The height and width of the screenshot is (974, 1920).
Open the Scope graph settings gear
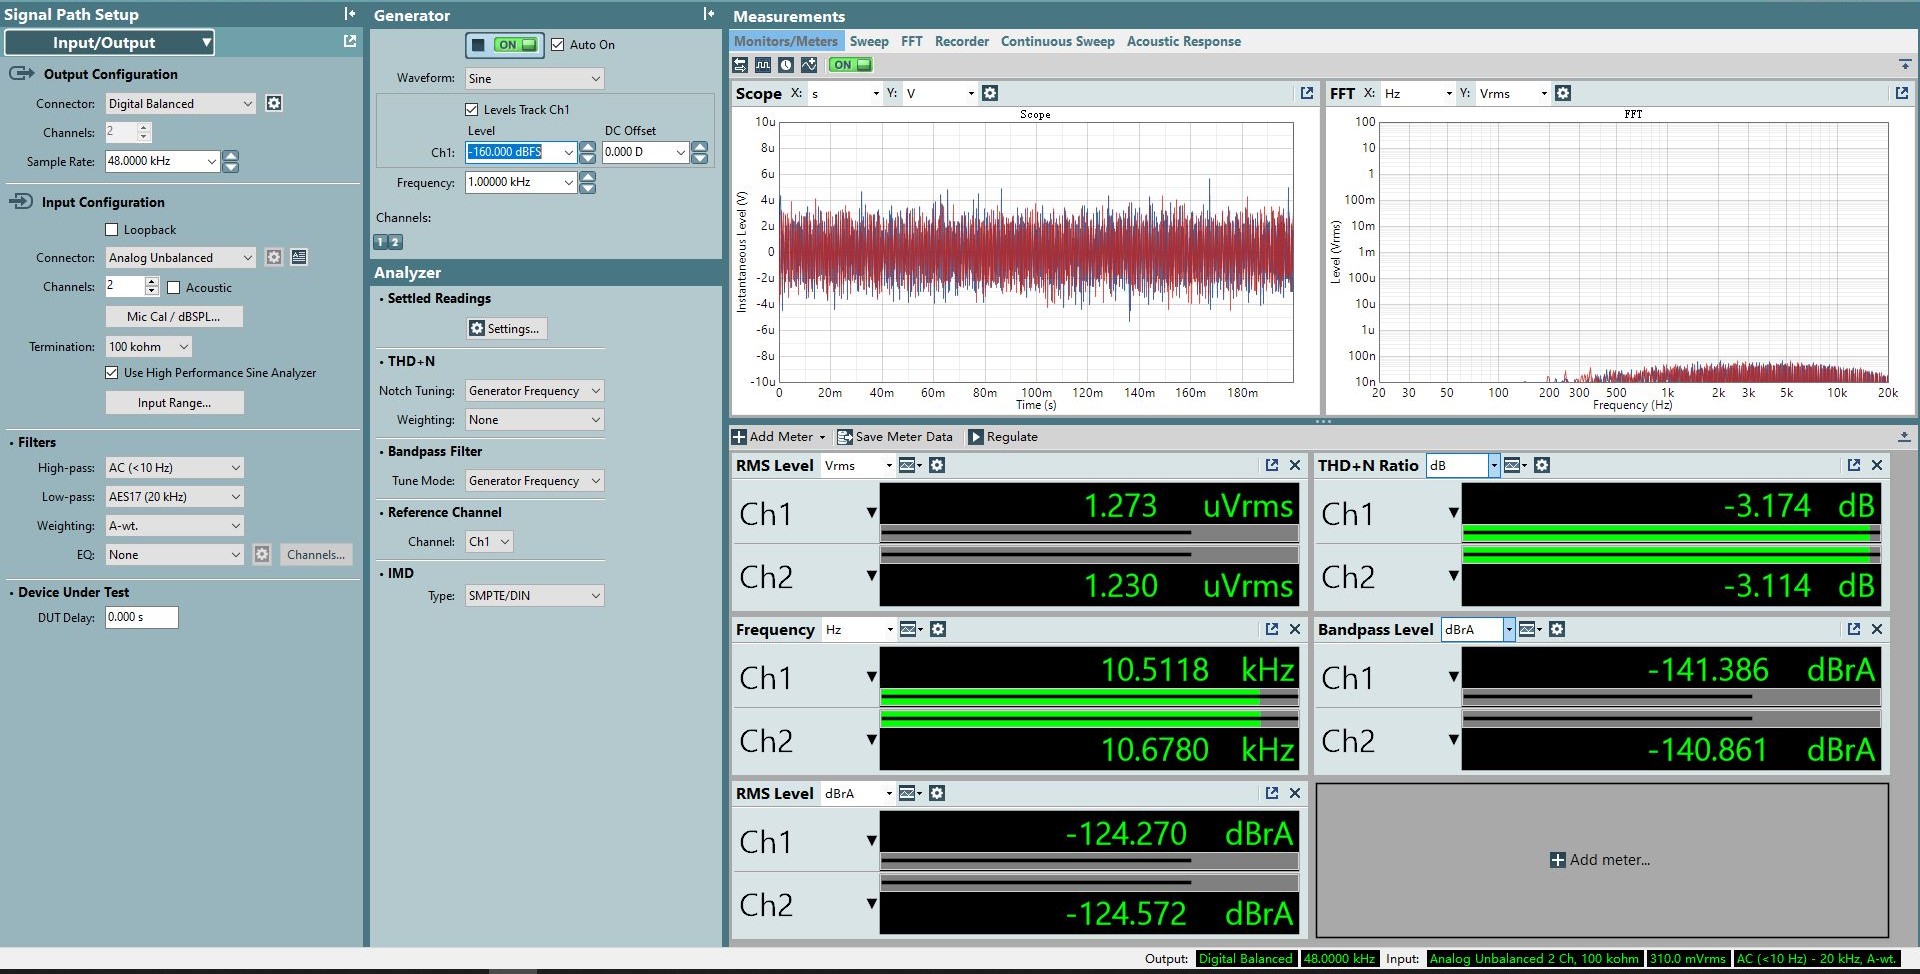point(990,93)
